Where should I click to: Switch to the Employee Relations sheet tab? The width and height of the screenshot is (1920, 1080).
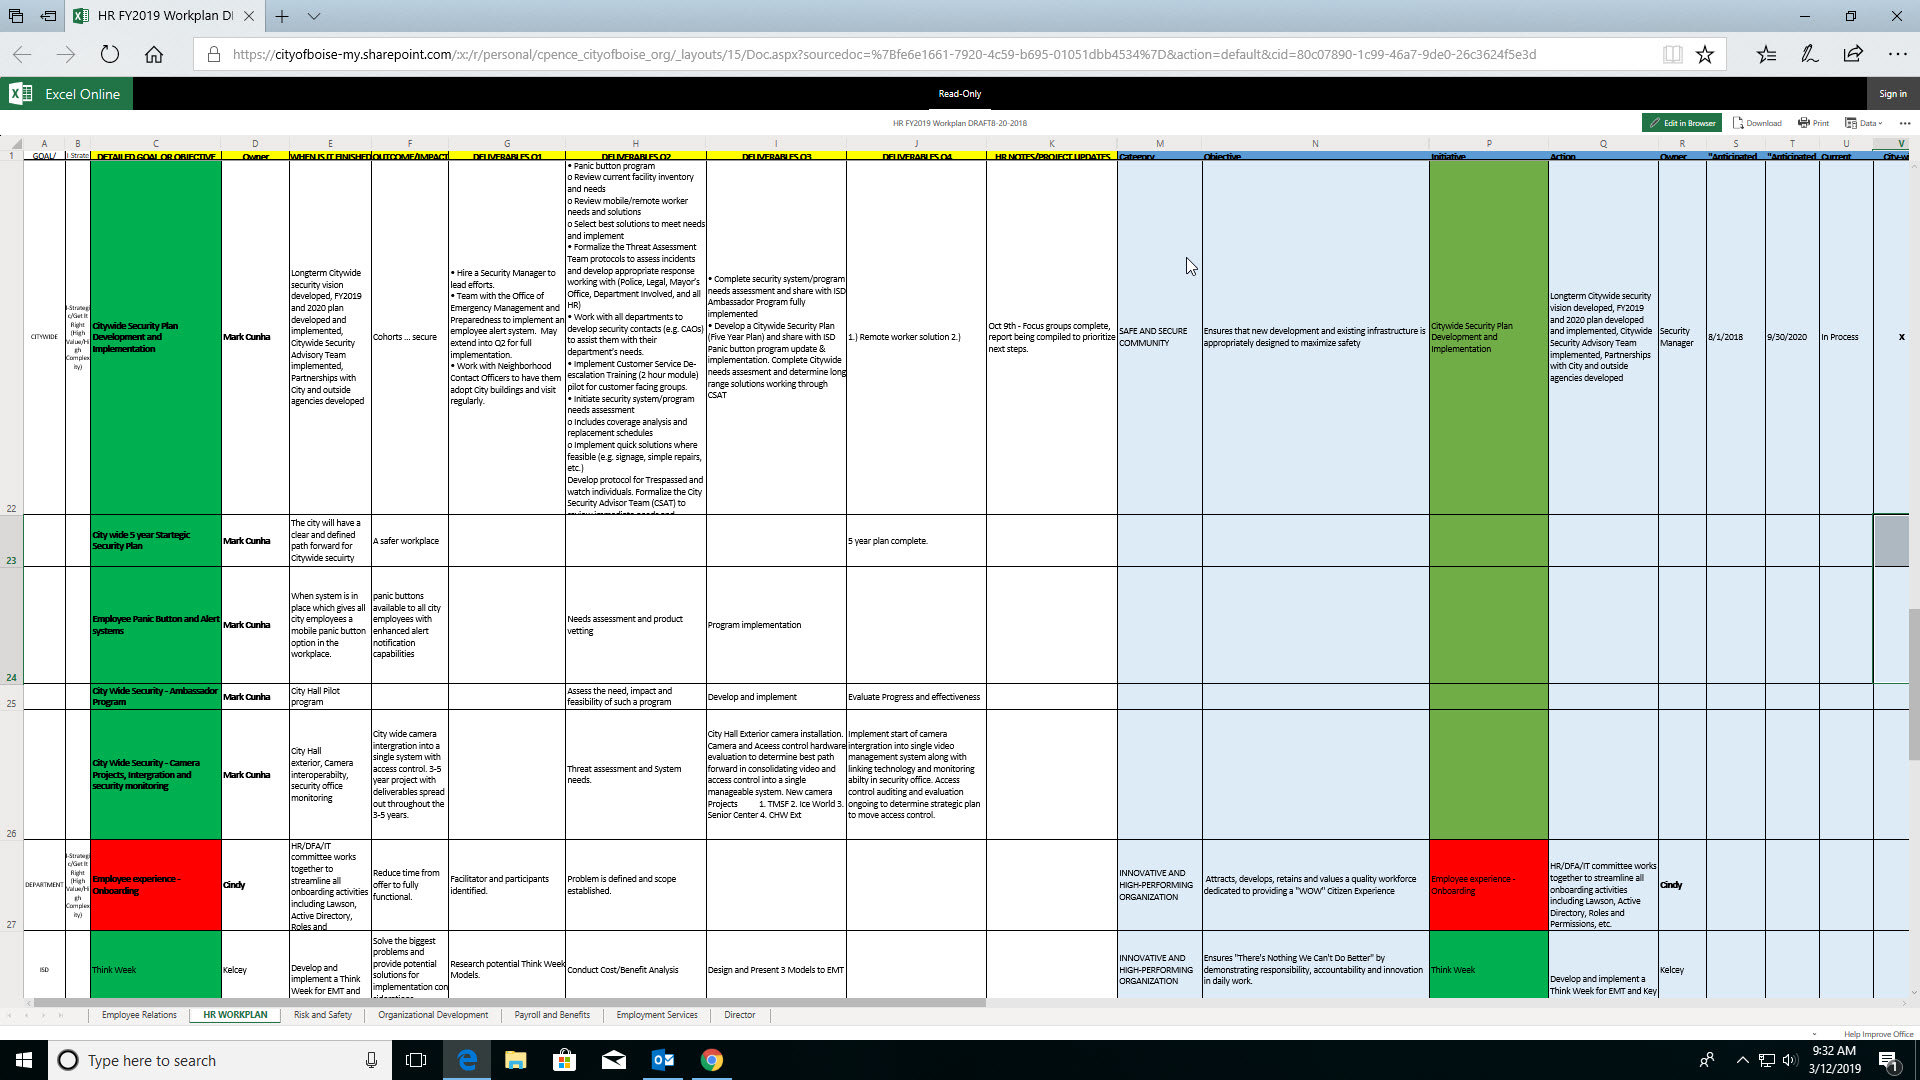tap(139, 1015)
